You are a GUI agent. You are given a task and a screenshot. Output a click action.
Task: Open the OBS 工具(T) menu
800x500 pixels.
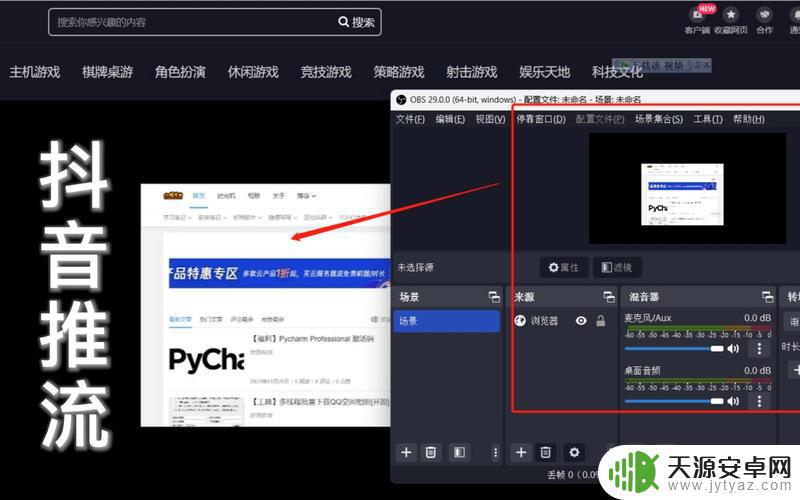(x=708, y=119)
